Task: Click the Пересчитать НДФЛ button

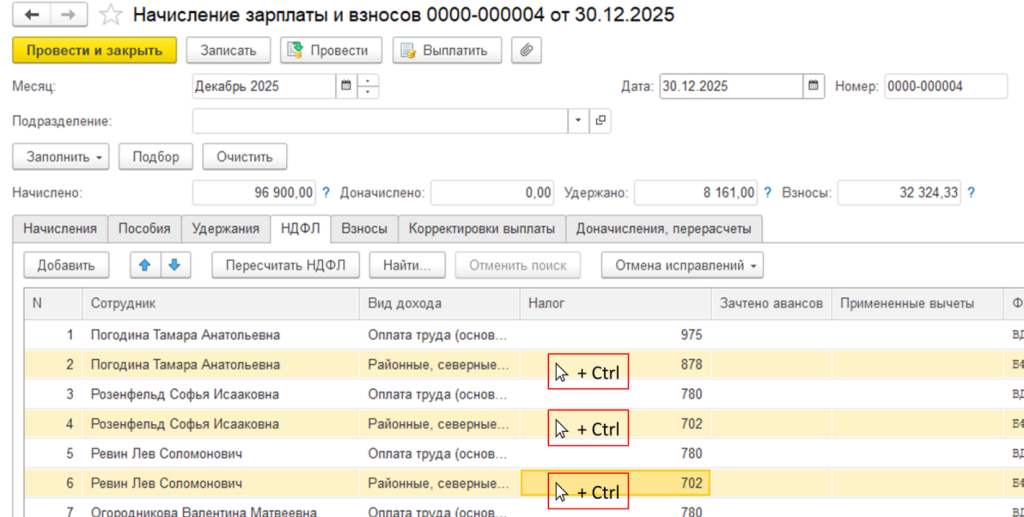Action: click(285, 265)
